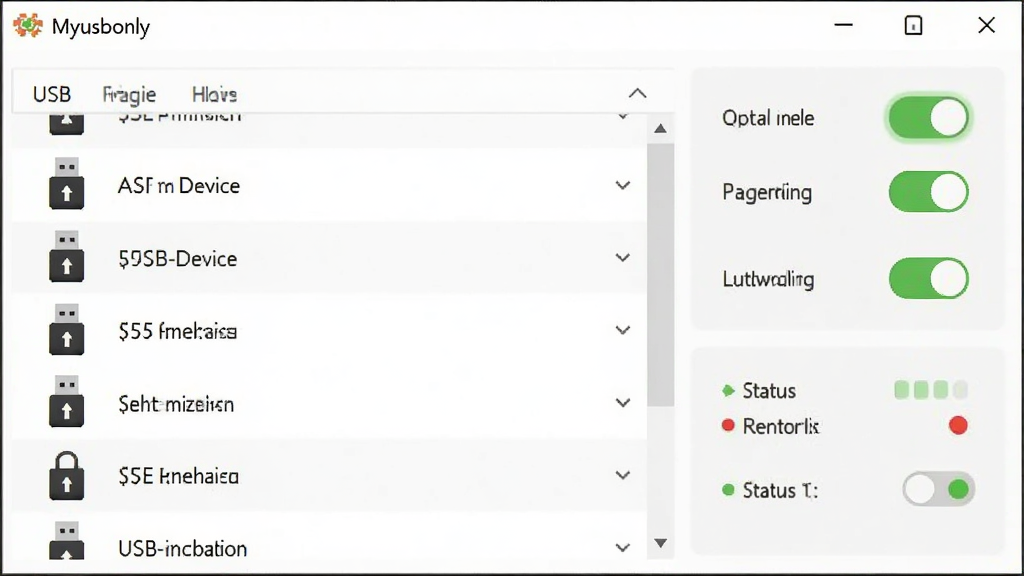Open the Fragie tab
This screenshot has width=1024, height=576.
pos(129,95)
